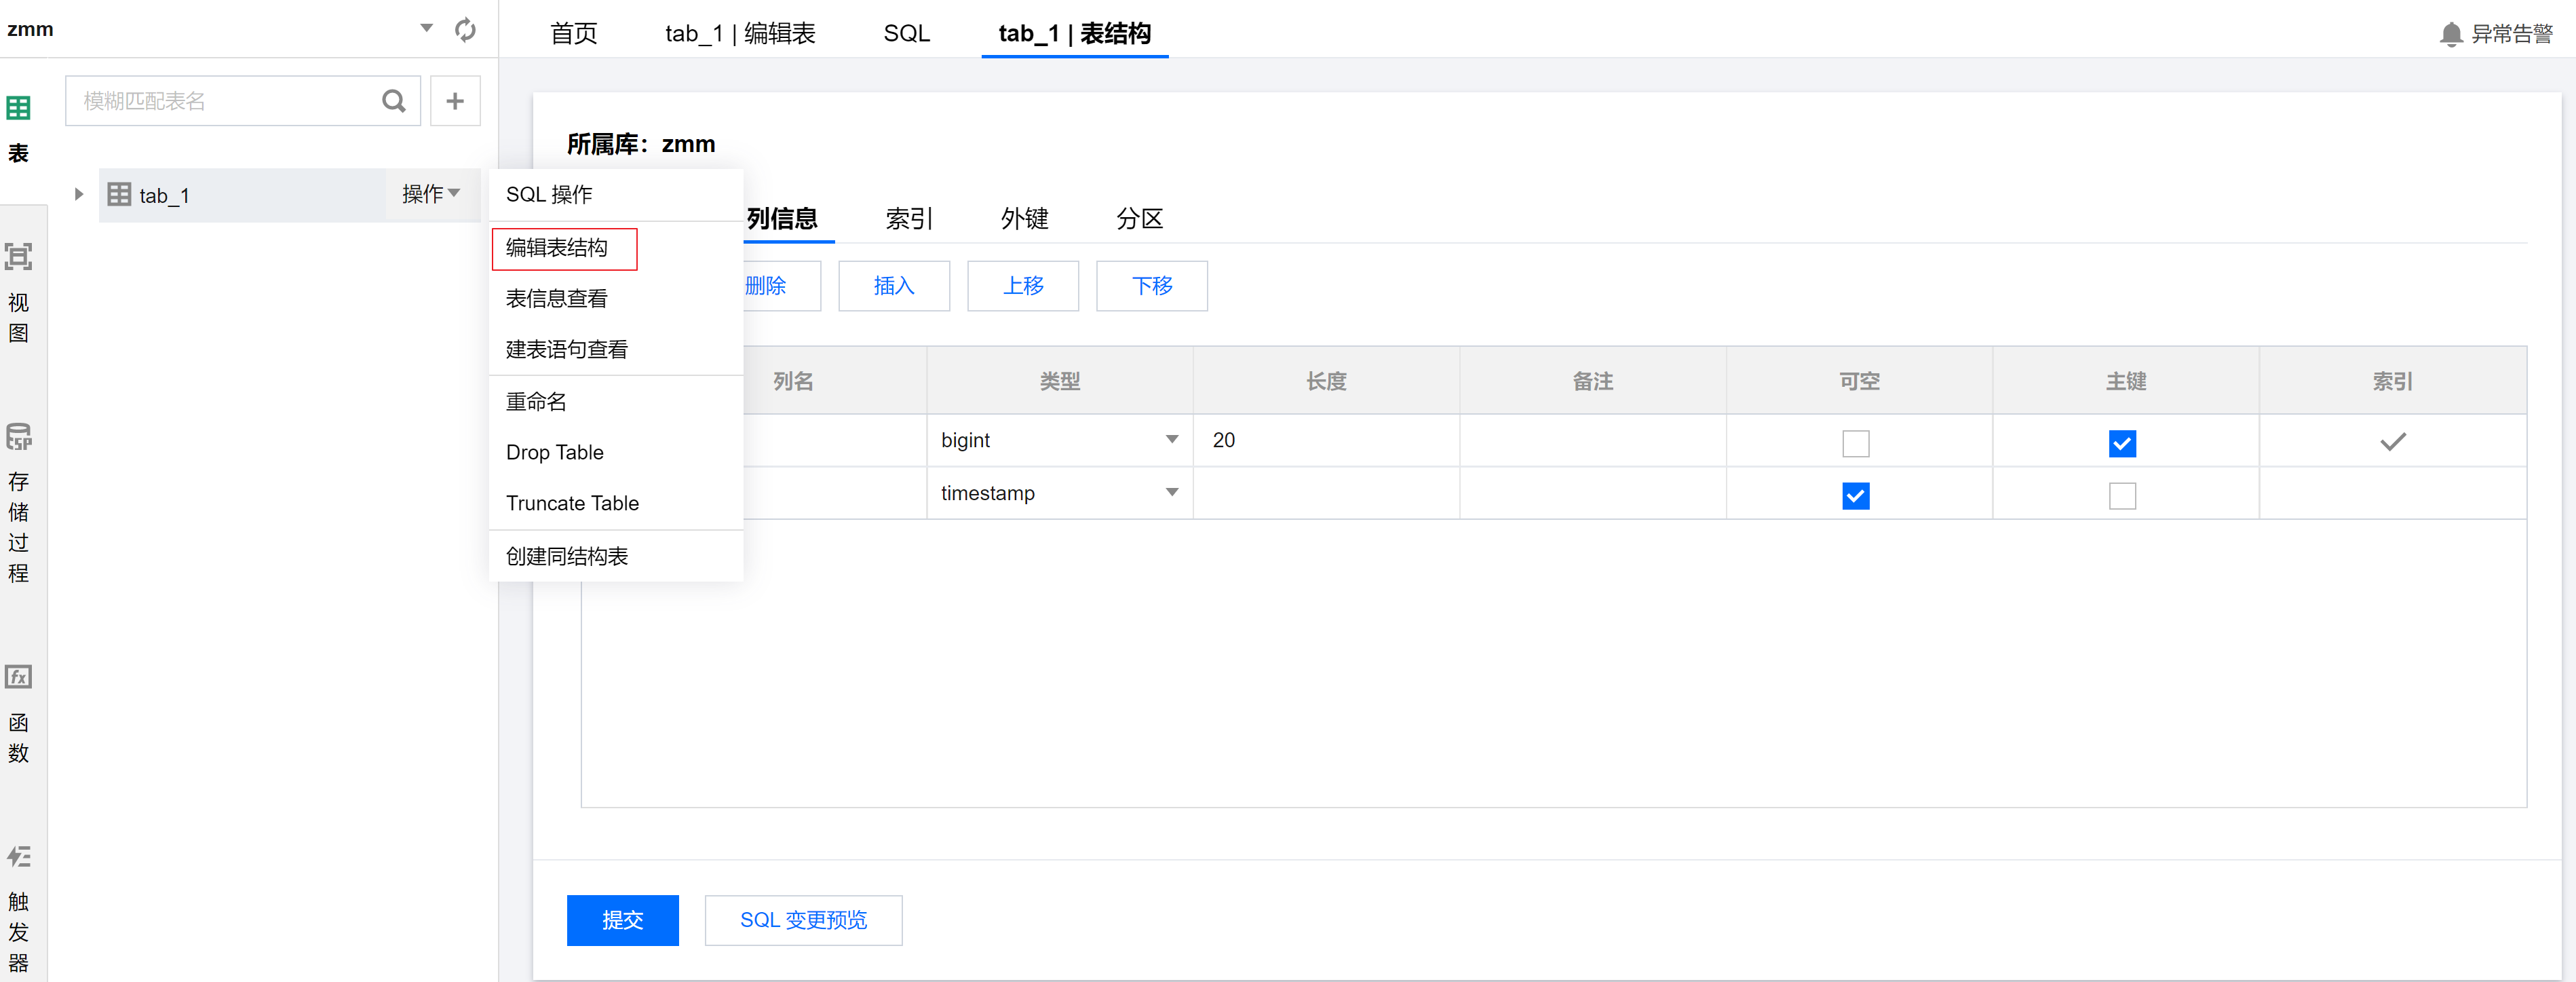Image resolution: width=2576 pixels, height=982 pixels.
Task: Open the timestamp type dropdown
Action: [x=1171, y=493]
